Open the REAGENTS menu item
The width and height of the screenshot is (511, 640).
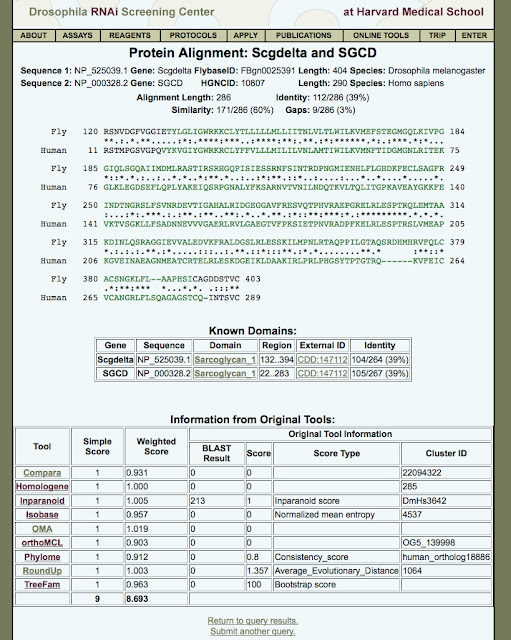130,36
